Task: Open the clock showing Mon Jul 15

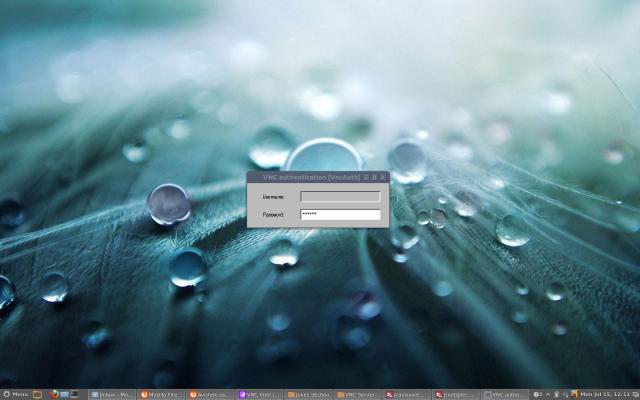Action: (x=607, y=394)
